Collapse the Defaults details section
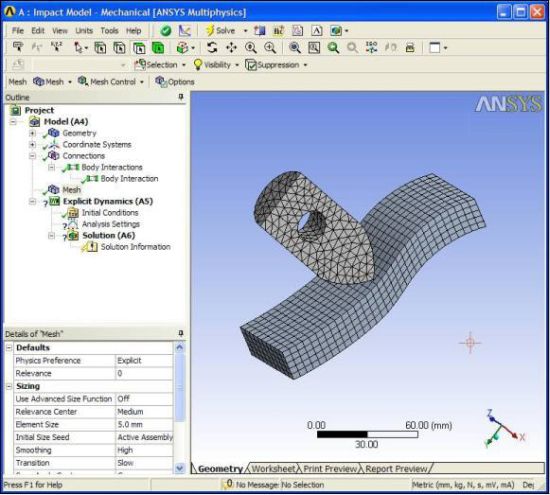Screen dimensions: 550x495 tap(9, 347)
